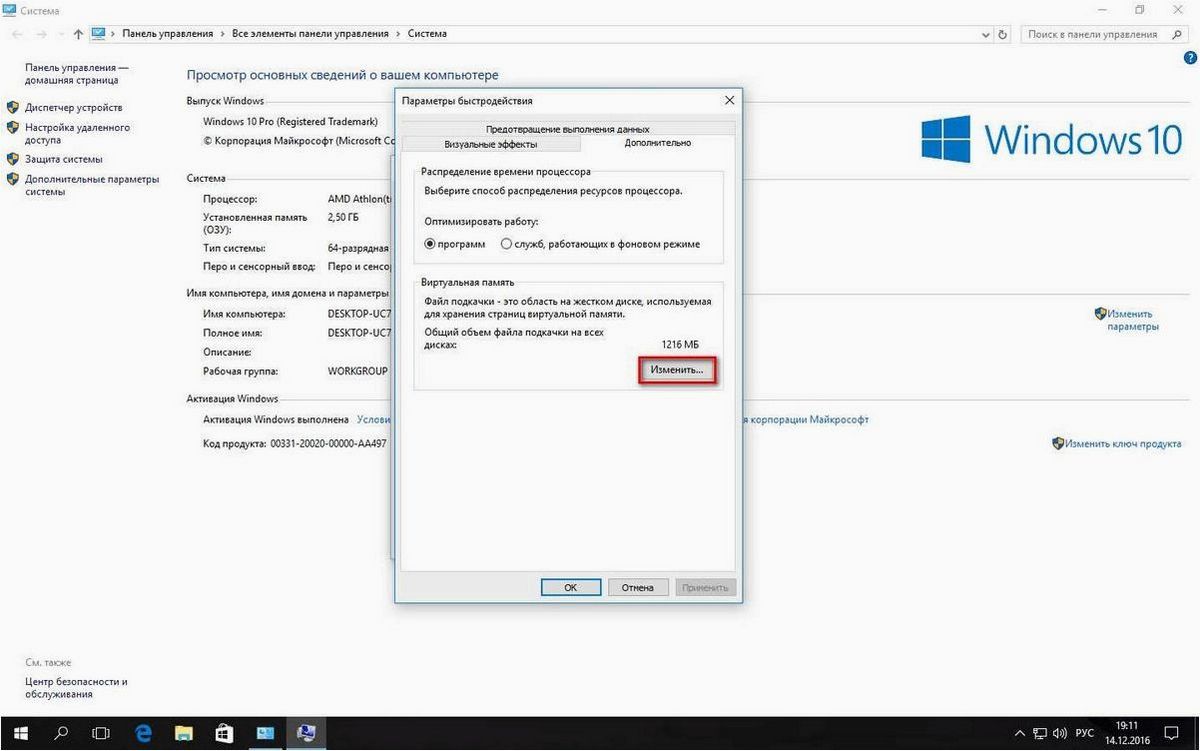This screenshot has height=751, width=1200.
Task: Click the Система window title icon
Action: pyautogui.click(x=11, y=10)
